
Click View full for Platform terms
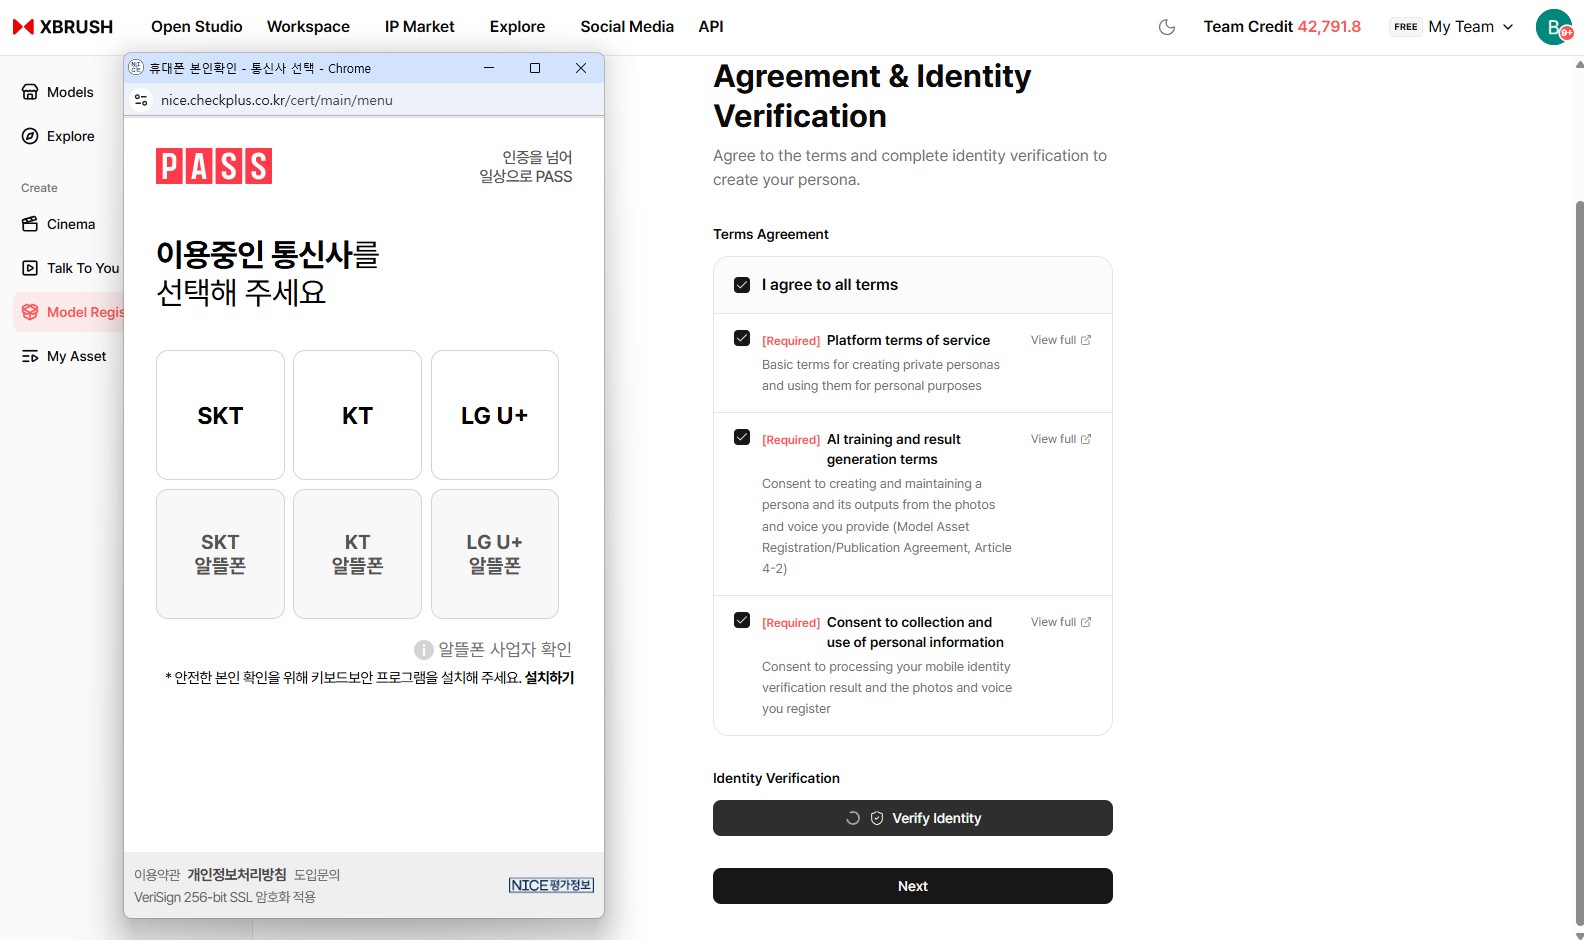point(1061,340)
